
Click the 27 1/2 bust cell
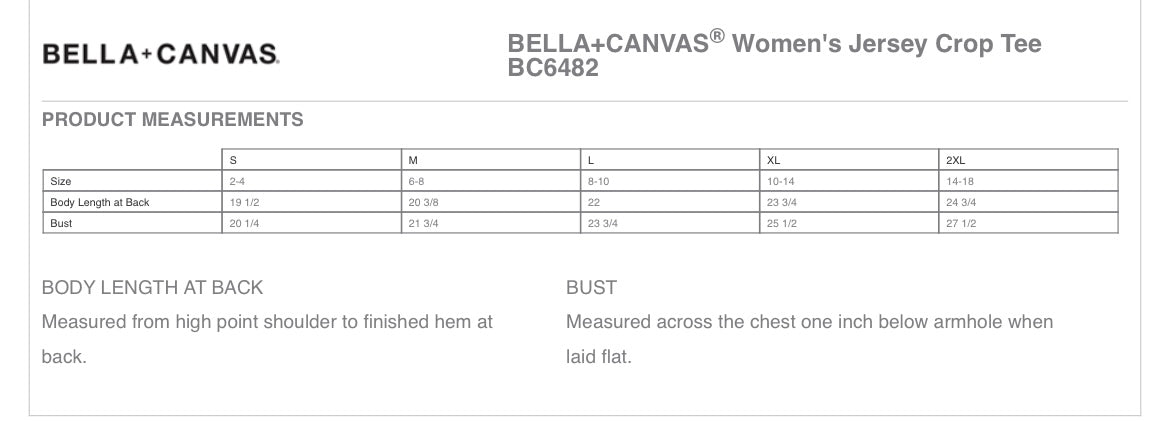(1028, 223)
